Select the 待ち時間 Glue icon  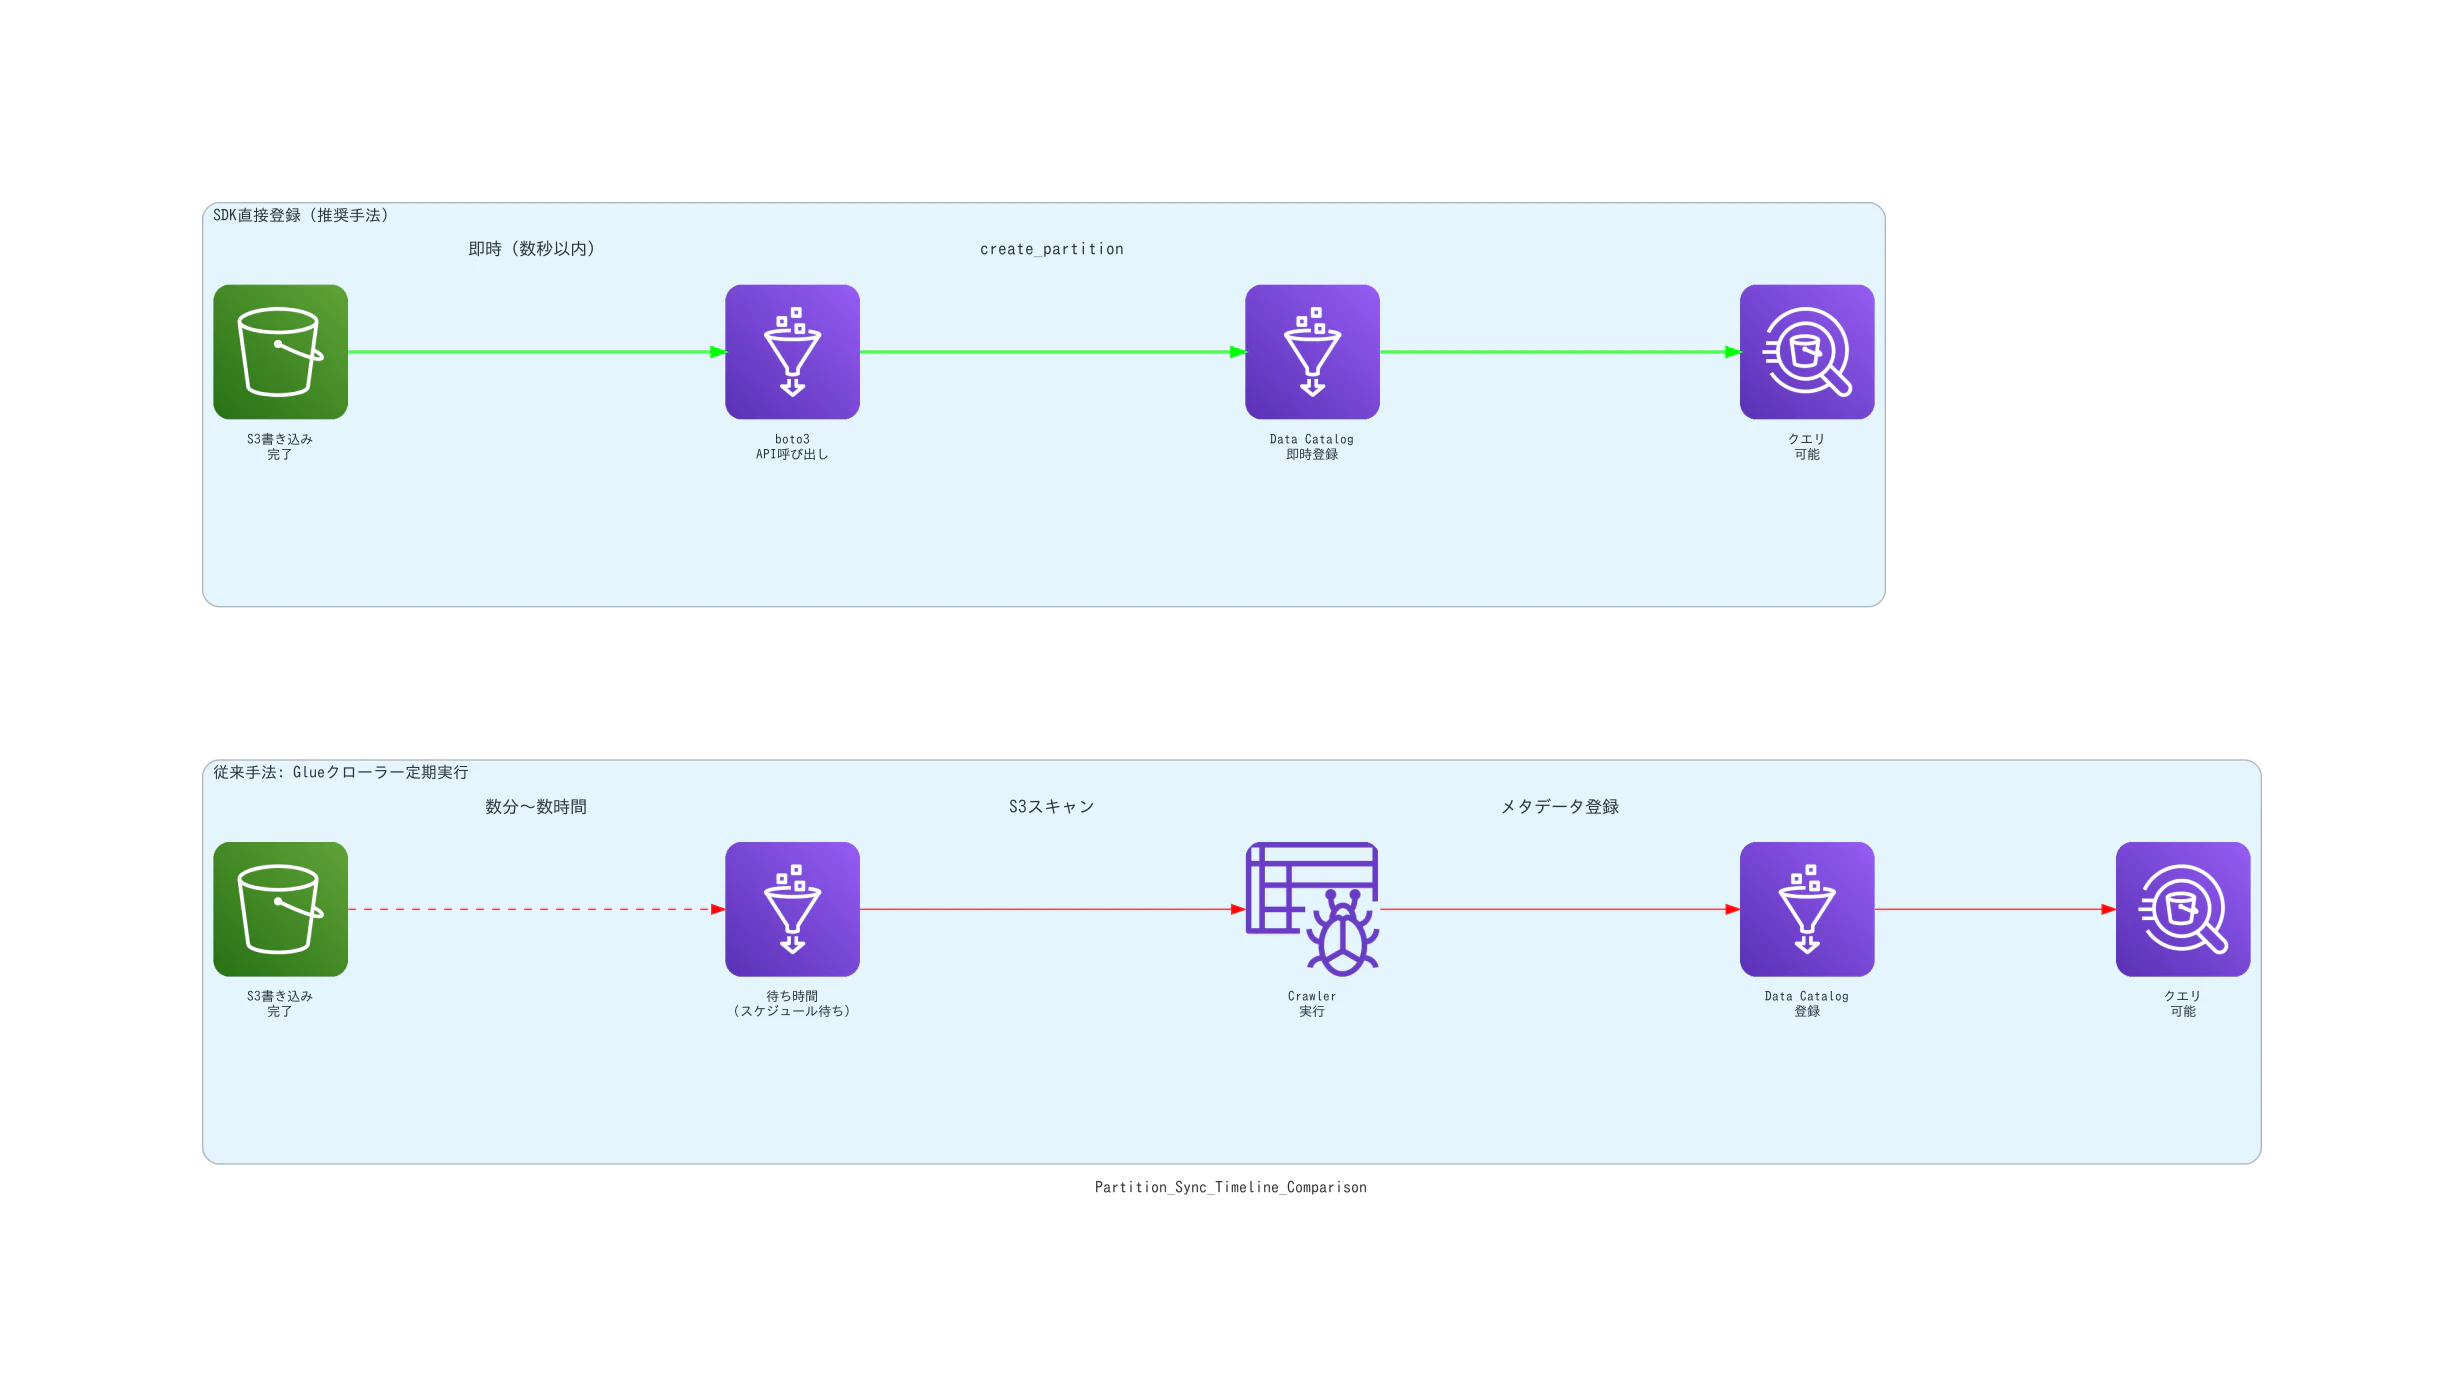pos(792,909)
